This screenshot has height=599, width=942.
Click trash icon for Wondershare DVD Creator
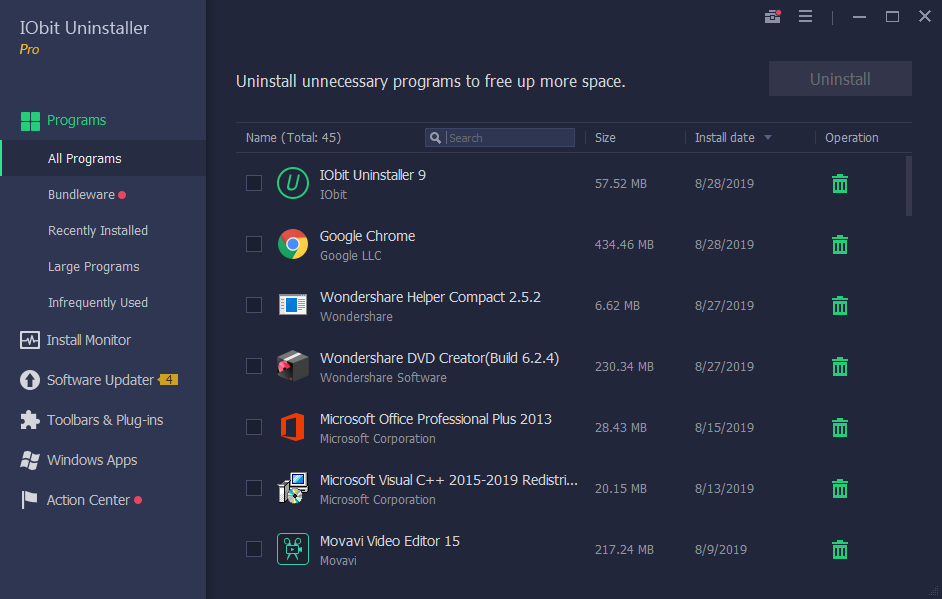[x=840, y=366]
